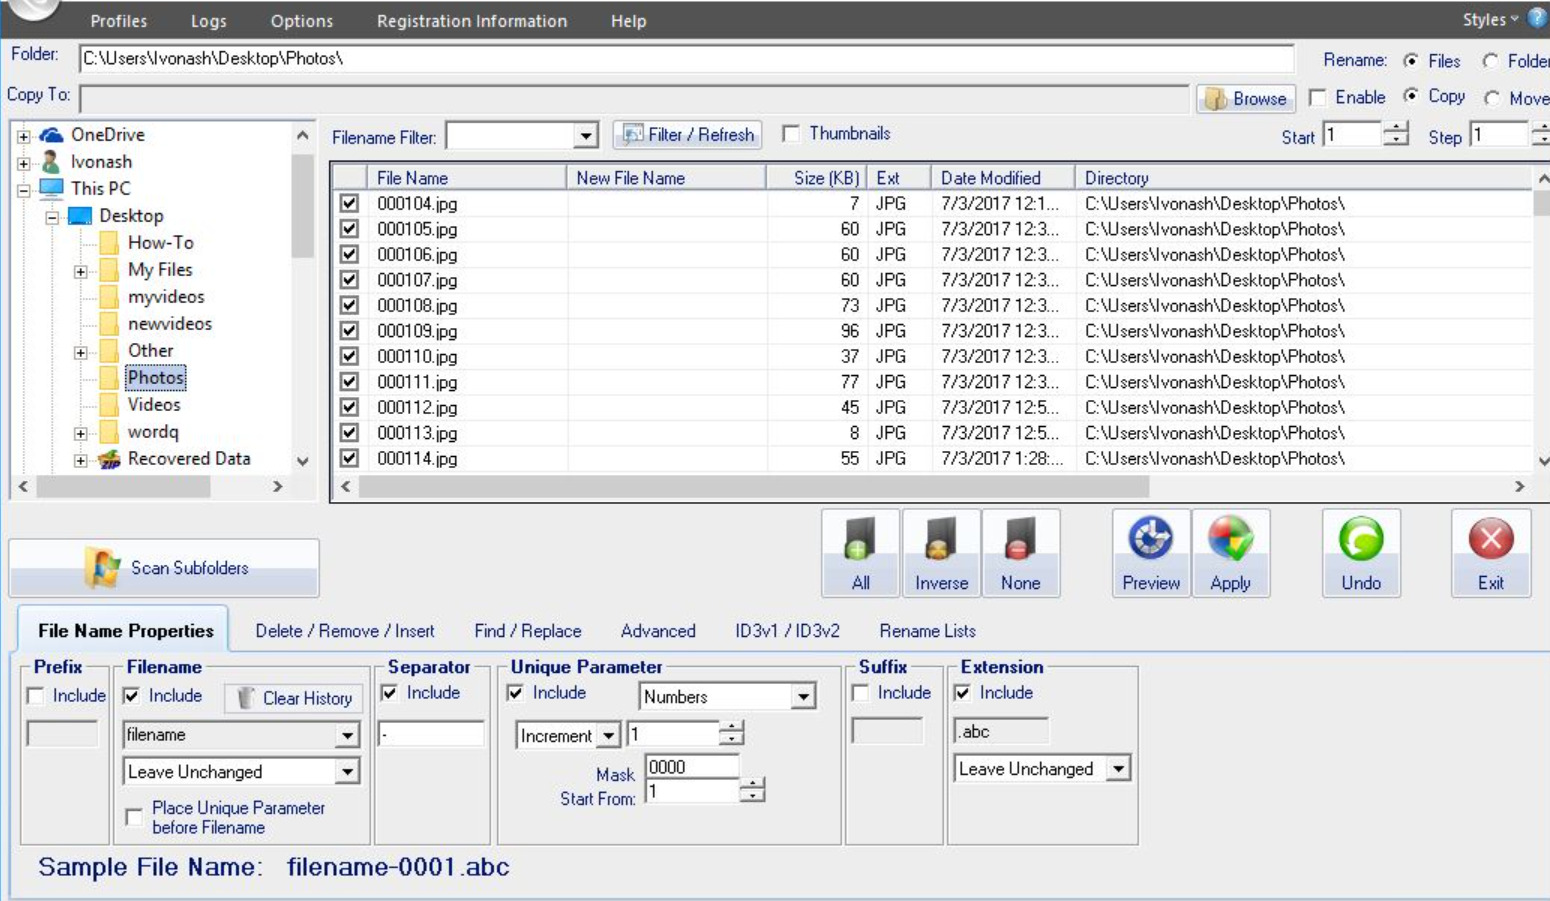Image resolution: width=1550 pixels, height=901 pixels.
Task: Collapse the Desktop tree node
Action: pos(52,216)
